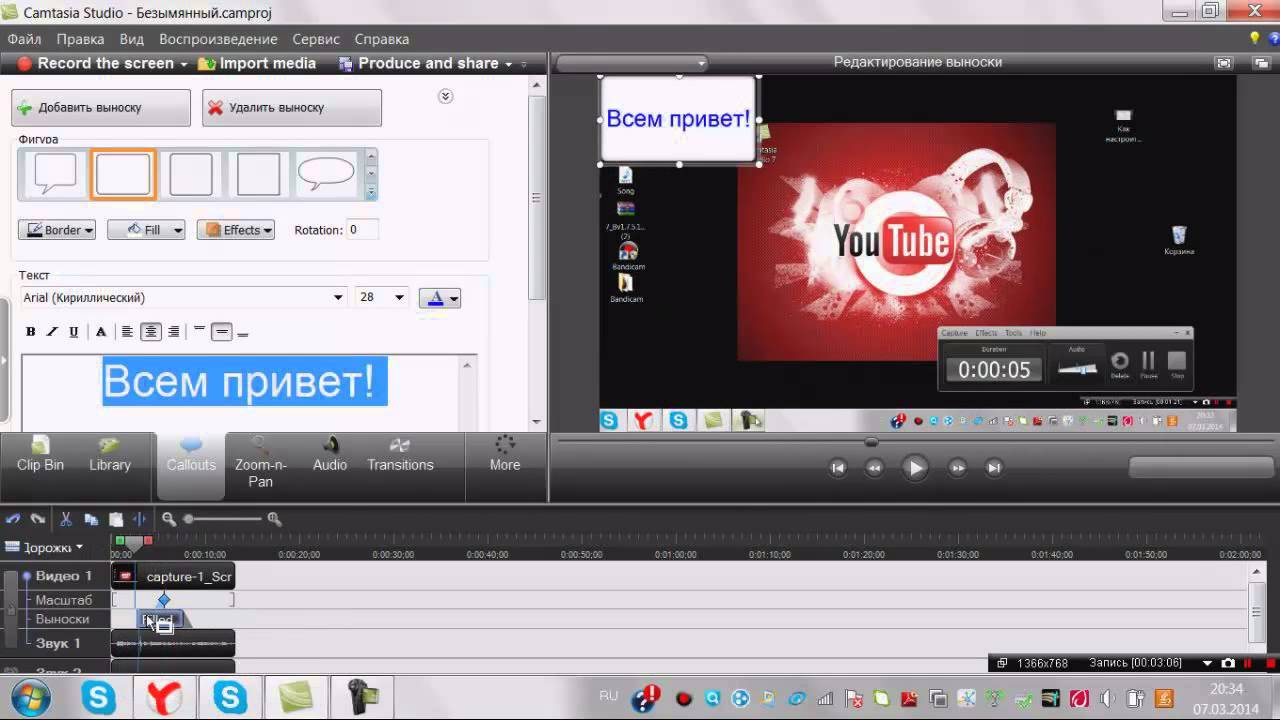The height and width of the screenshot is (720, 1280).
Task: Align text to middle vertically
Action: pos(222,332)
